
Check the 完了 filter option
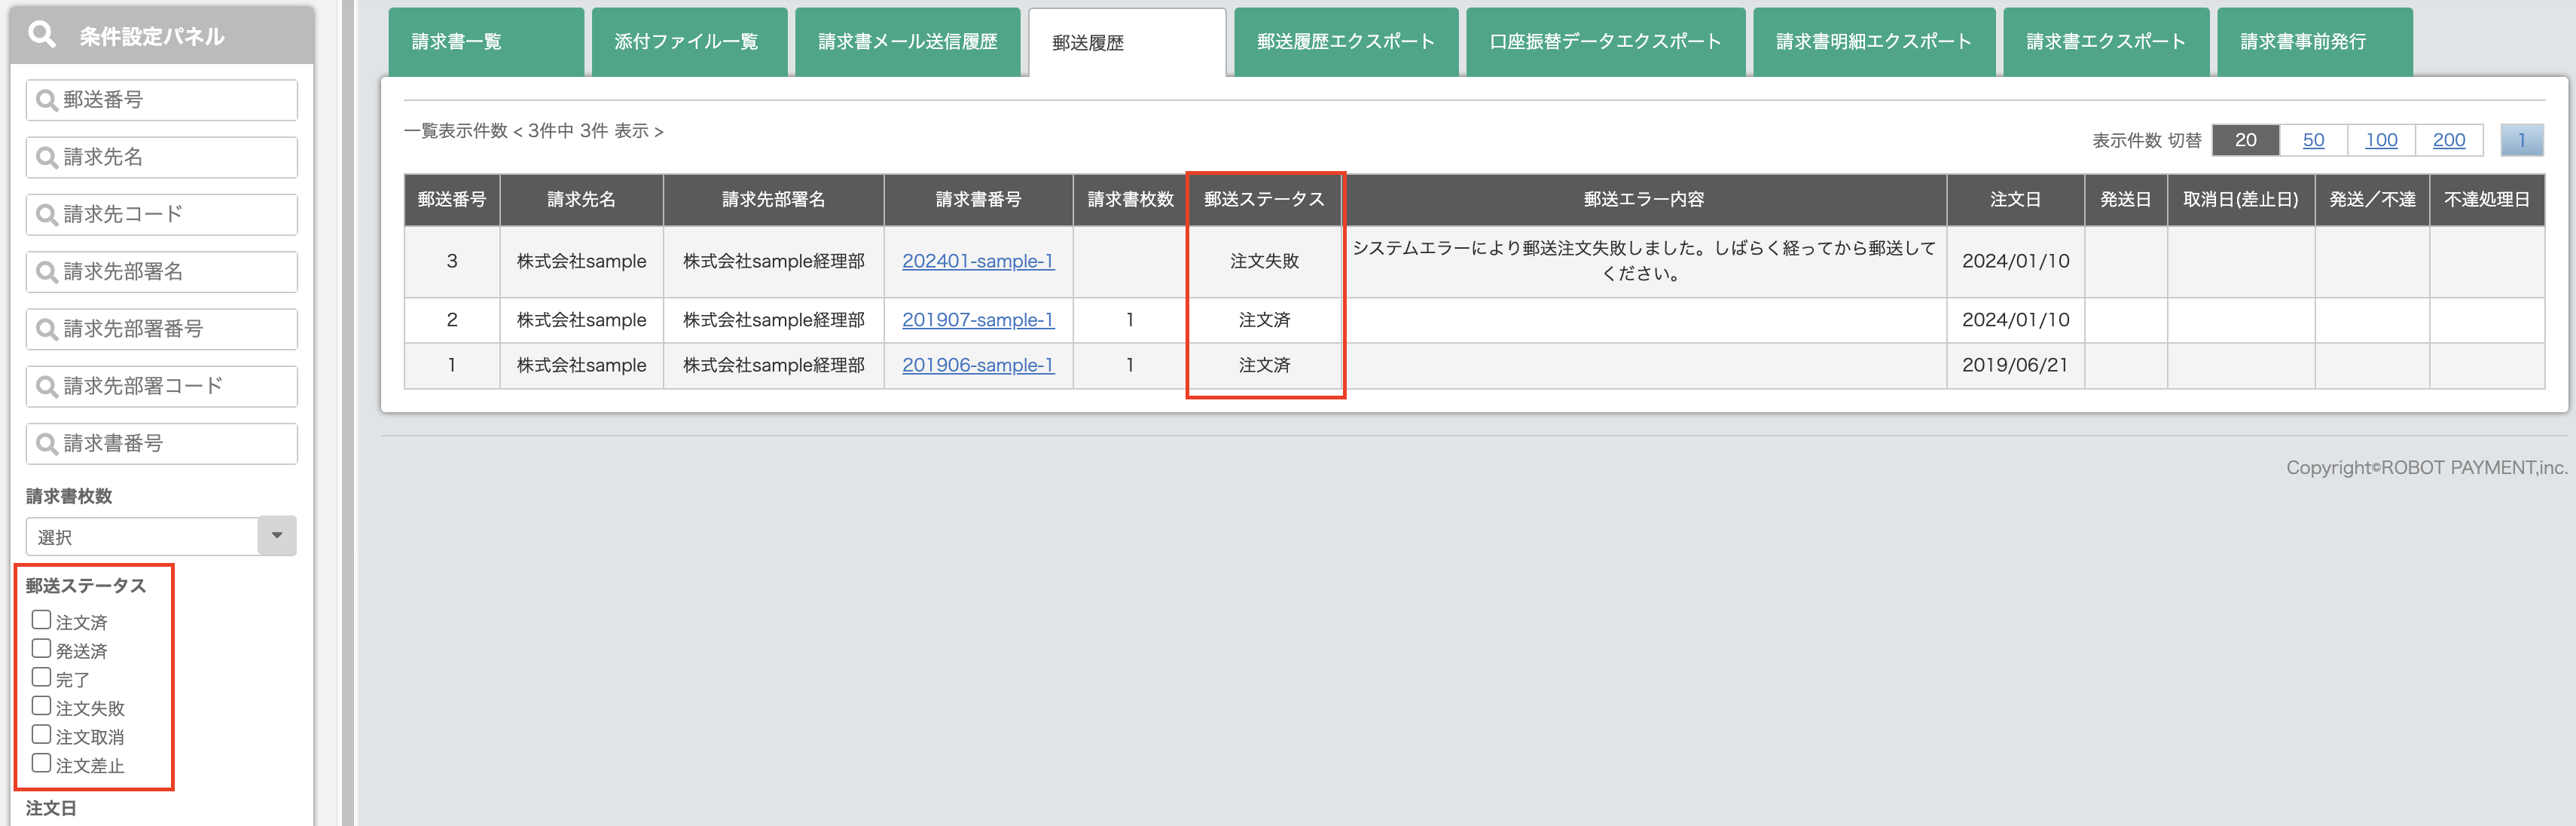(41, 677)
